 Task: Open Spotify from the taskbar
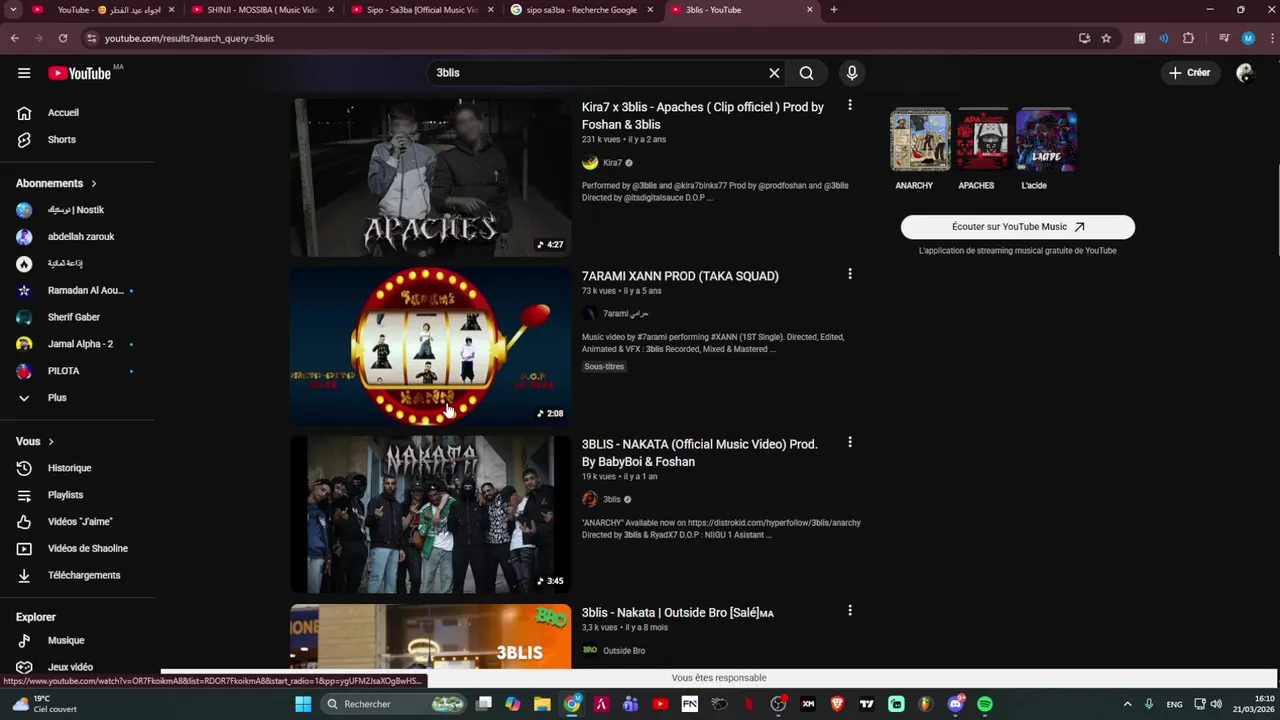point(985,704)
